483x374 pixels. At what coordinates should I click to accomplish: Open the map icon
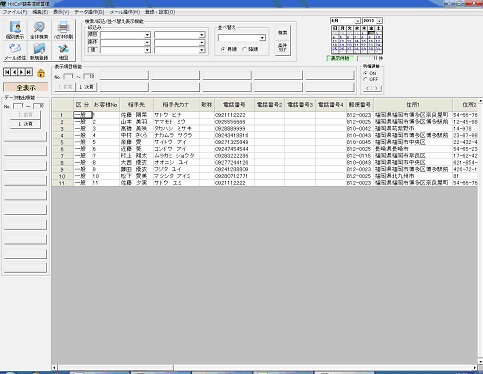tap(63, 49)
